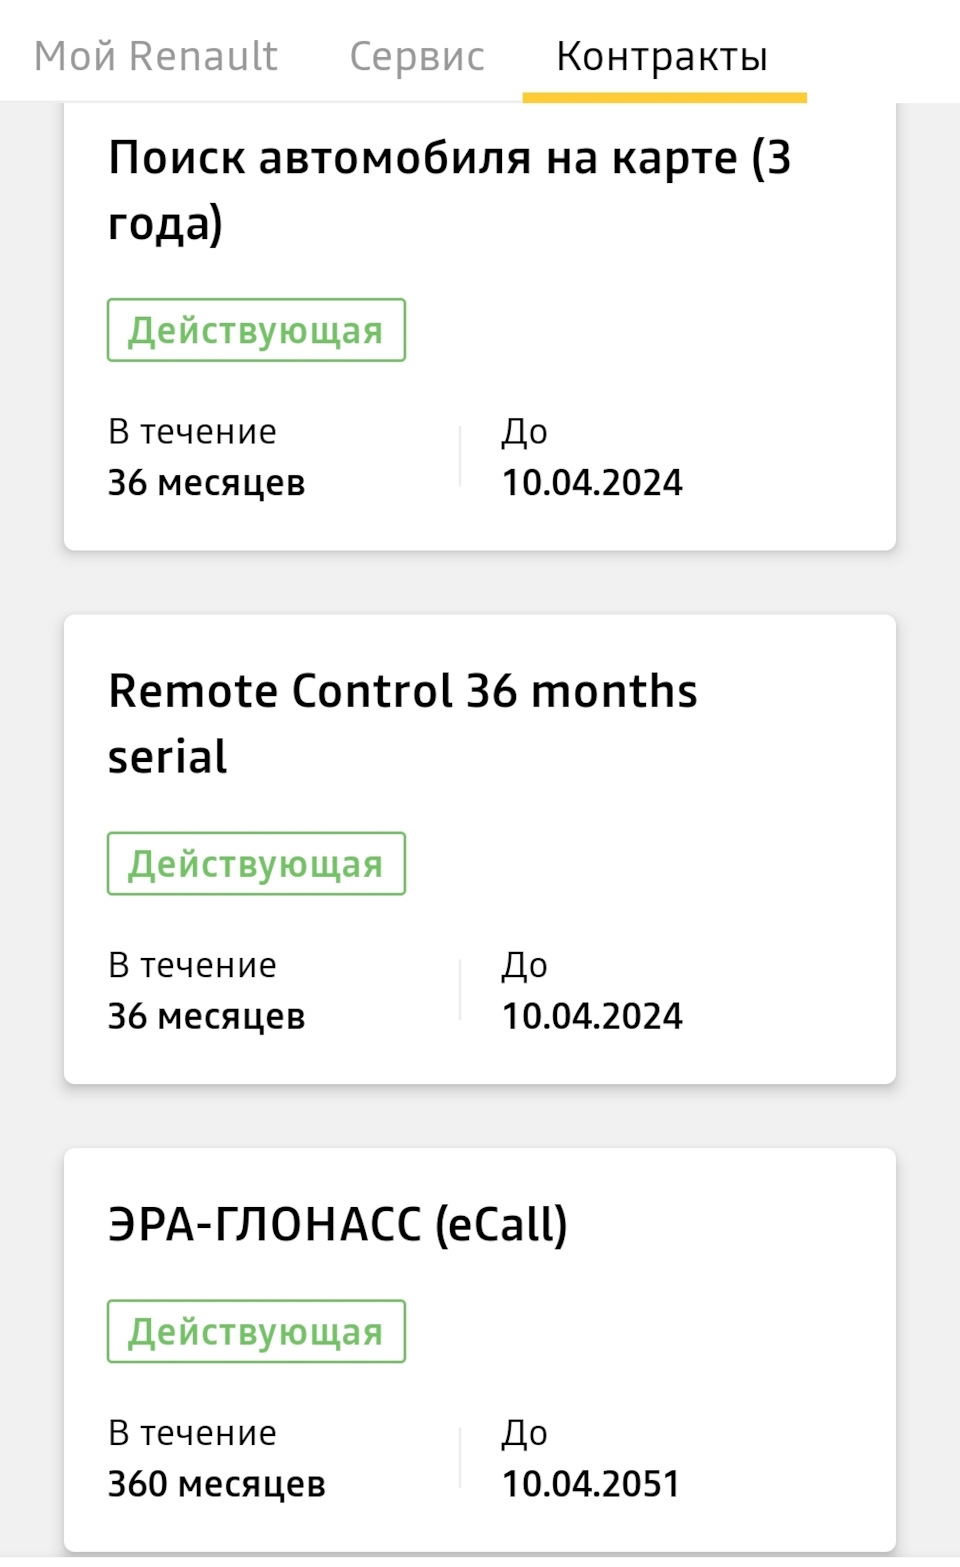Click Действующая badge under ЭРА-ГЛОНАСС (eCall)

pos(256,1332)
